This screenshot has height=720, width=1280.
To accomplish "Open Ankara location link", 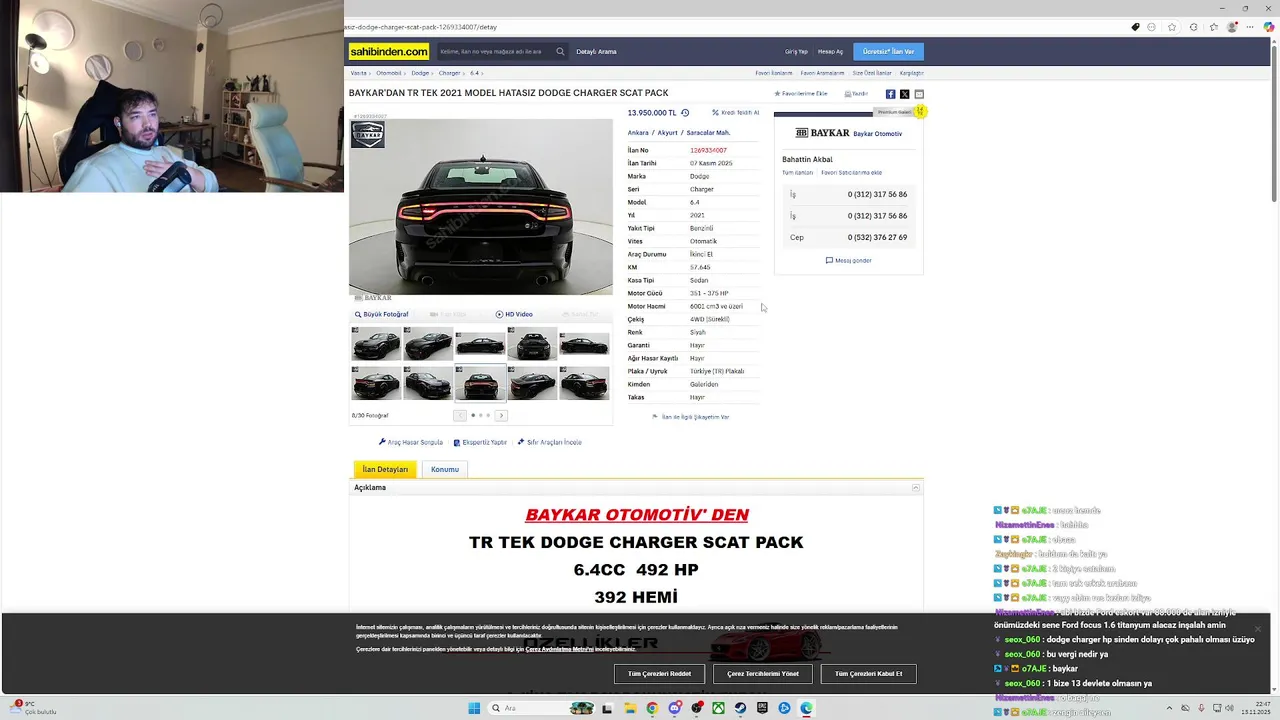I will pyautogui.click(x=638, y=133).
